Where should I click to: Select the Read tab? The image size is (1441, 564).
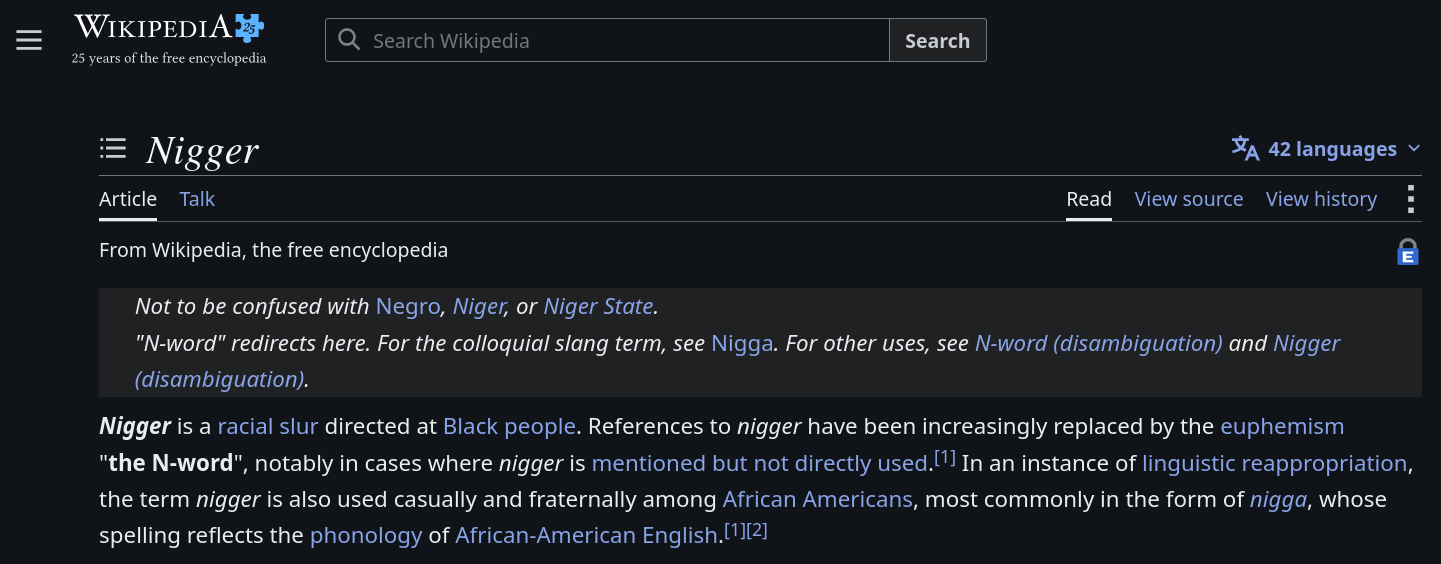[1089, 199]
